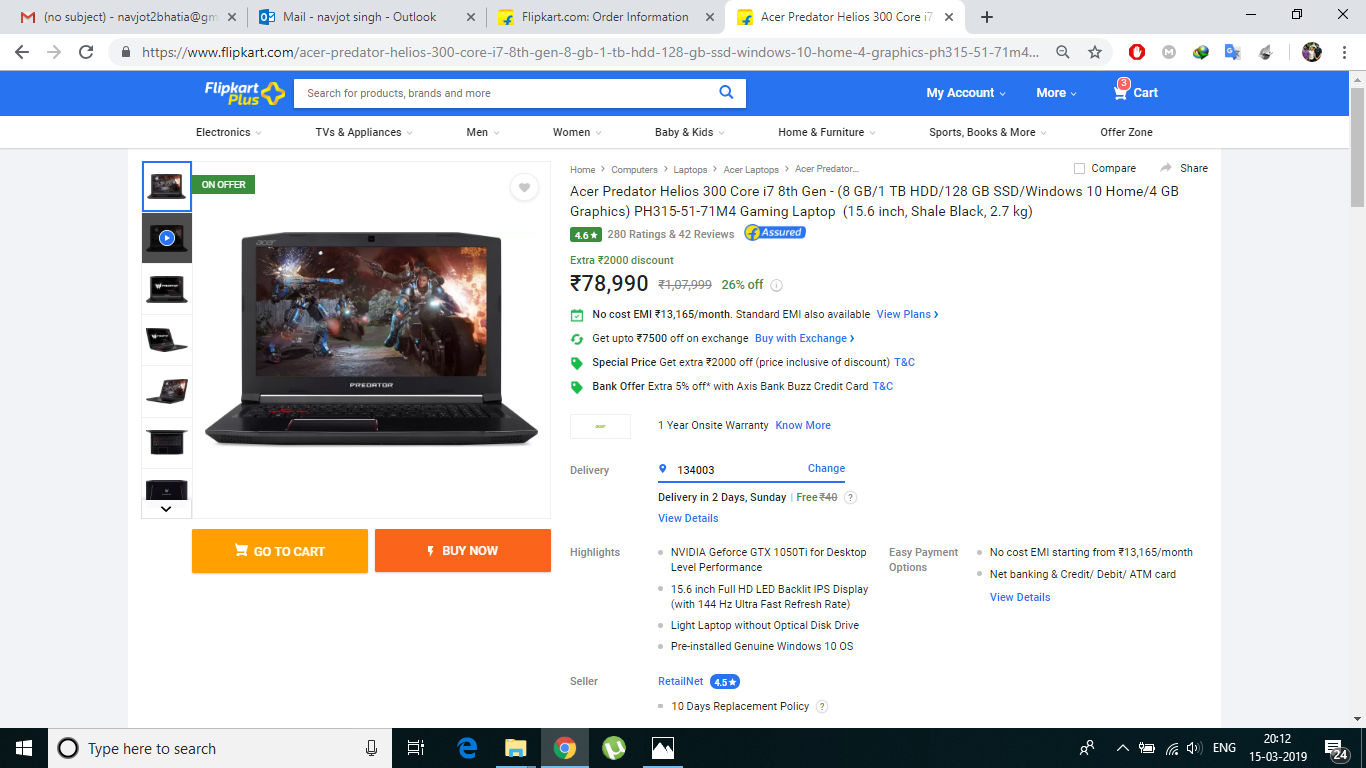Click red adblock extension icon
This screenshot has height=768, width=1366.
(x=1137, y=52)
